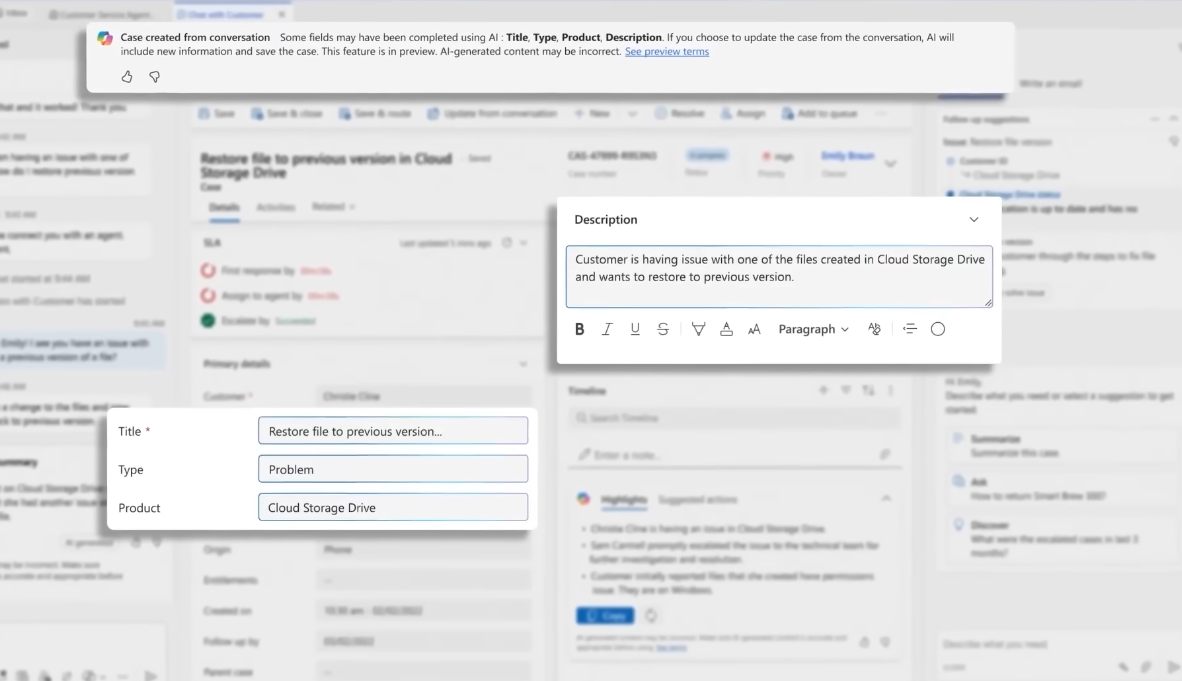Click the circle icon in the editor toolbar
This screenshot has height=681, width=1182.
pos(938,329)
